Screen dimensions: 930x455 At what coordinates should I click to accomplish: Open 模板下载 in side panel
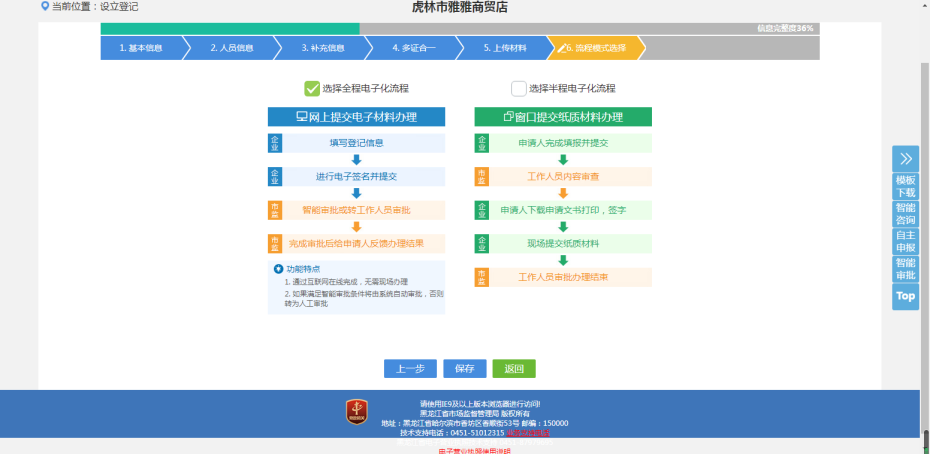pos(905,186)
